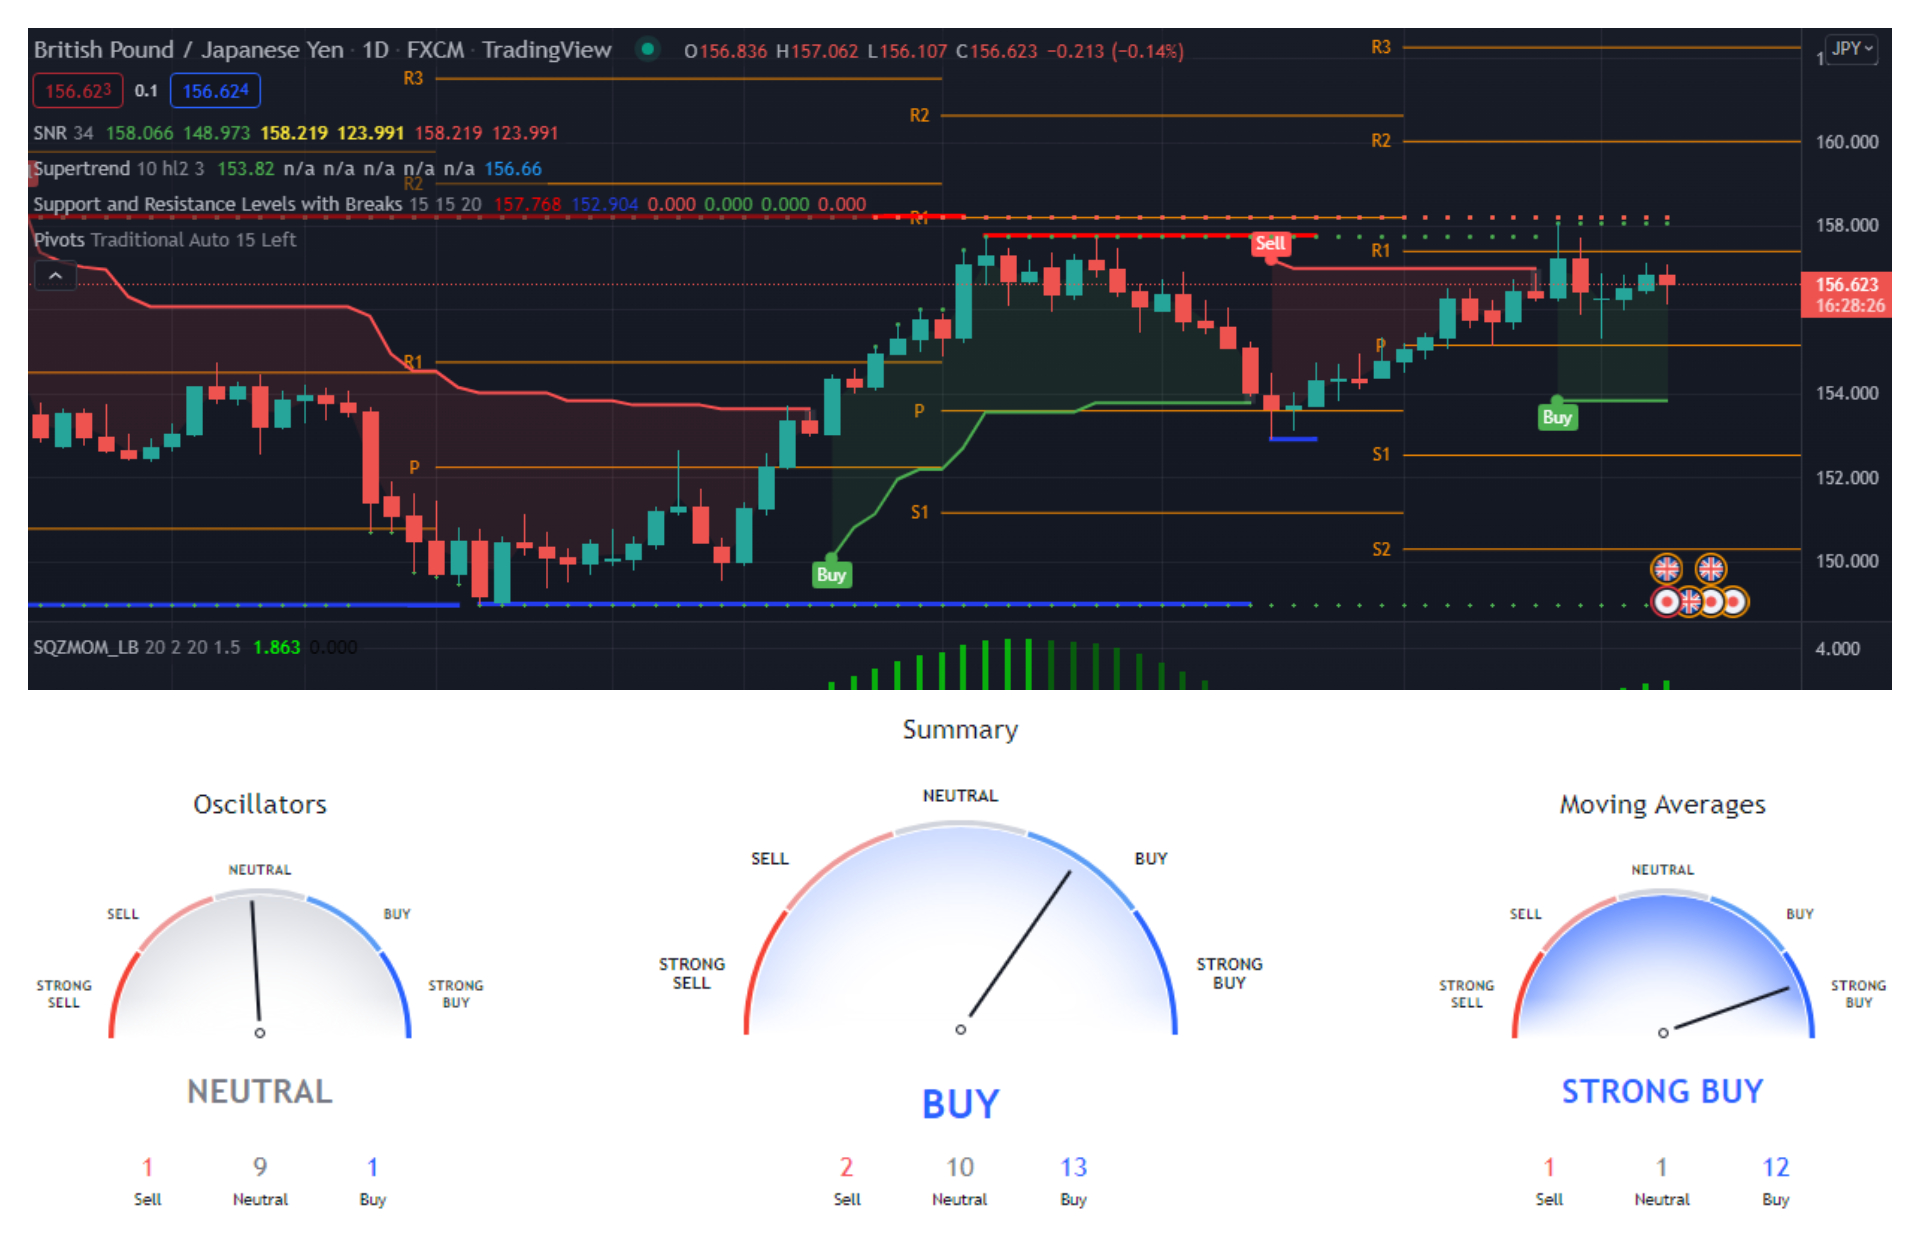Click the Buy signal label near 154.000
The width and height of the screenshot is (1920, 1245).
coord(1557,417)
